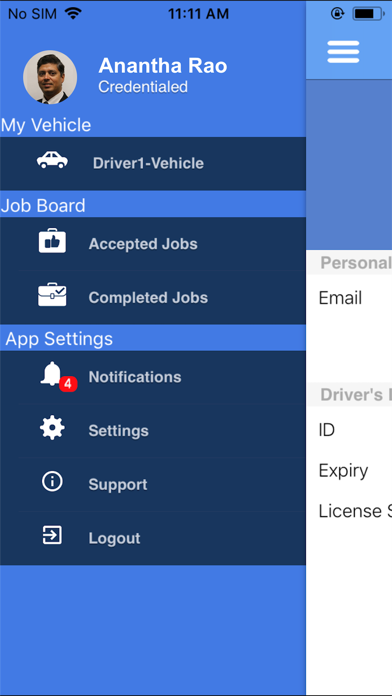
Task: Click the Email field label
Action: [x=340, y=298]
